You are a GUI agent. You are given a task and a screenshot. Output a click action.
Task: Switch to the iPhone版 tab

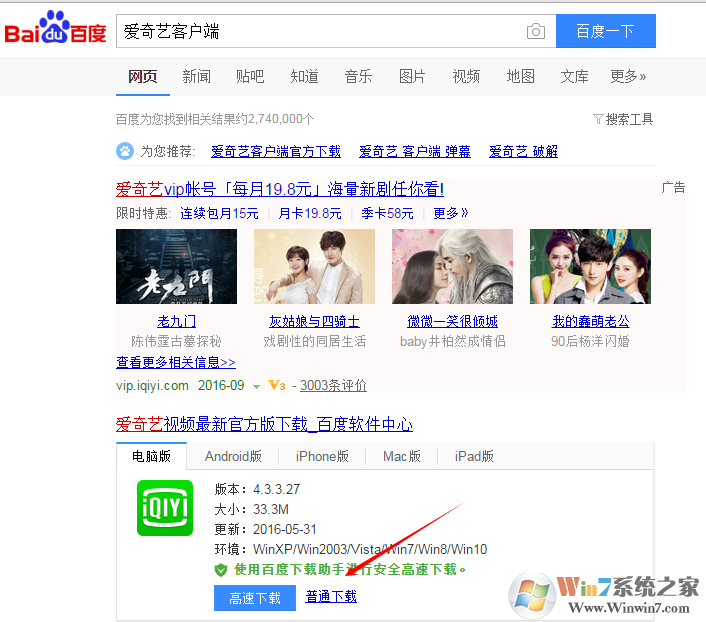pos(322,456)
